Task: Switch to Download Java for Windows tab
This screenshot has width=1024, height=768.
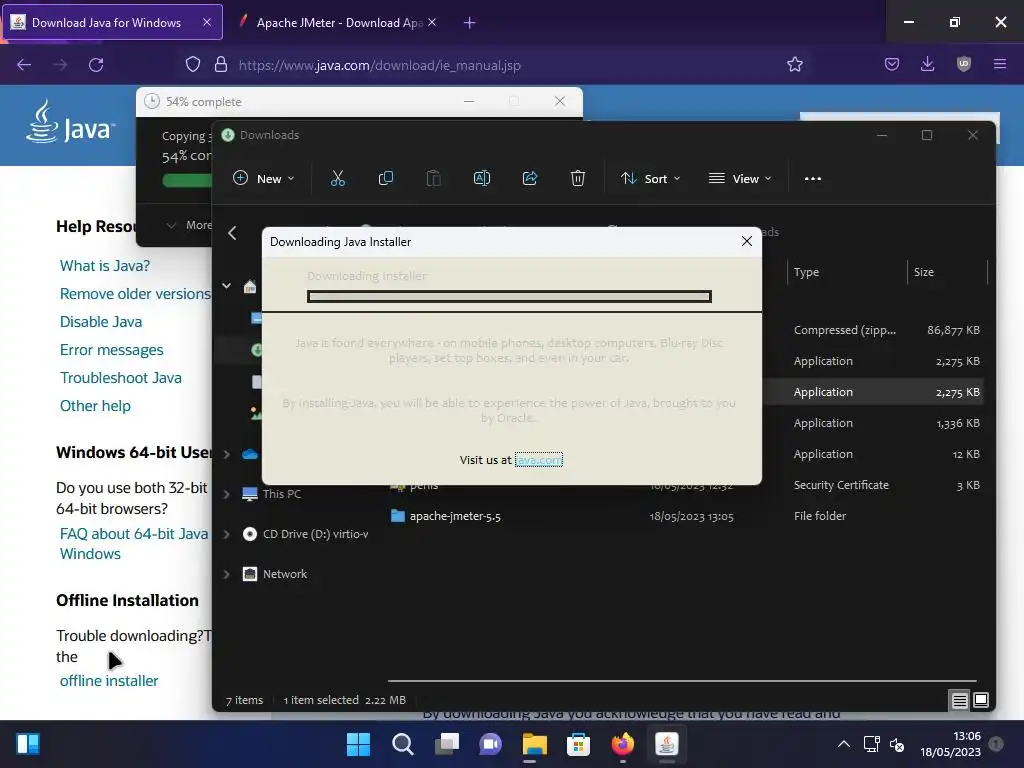Action: pyautogui.click(x=112, y=22)
